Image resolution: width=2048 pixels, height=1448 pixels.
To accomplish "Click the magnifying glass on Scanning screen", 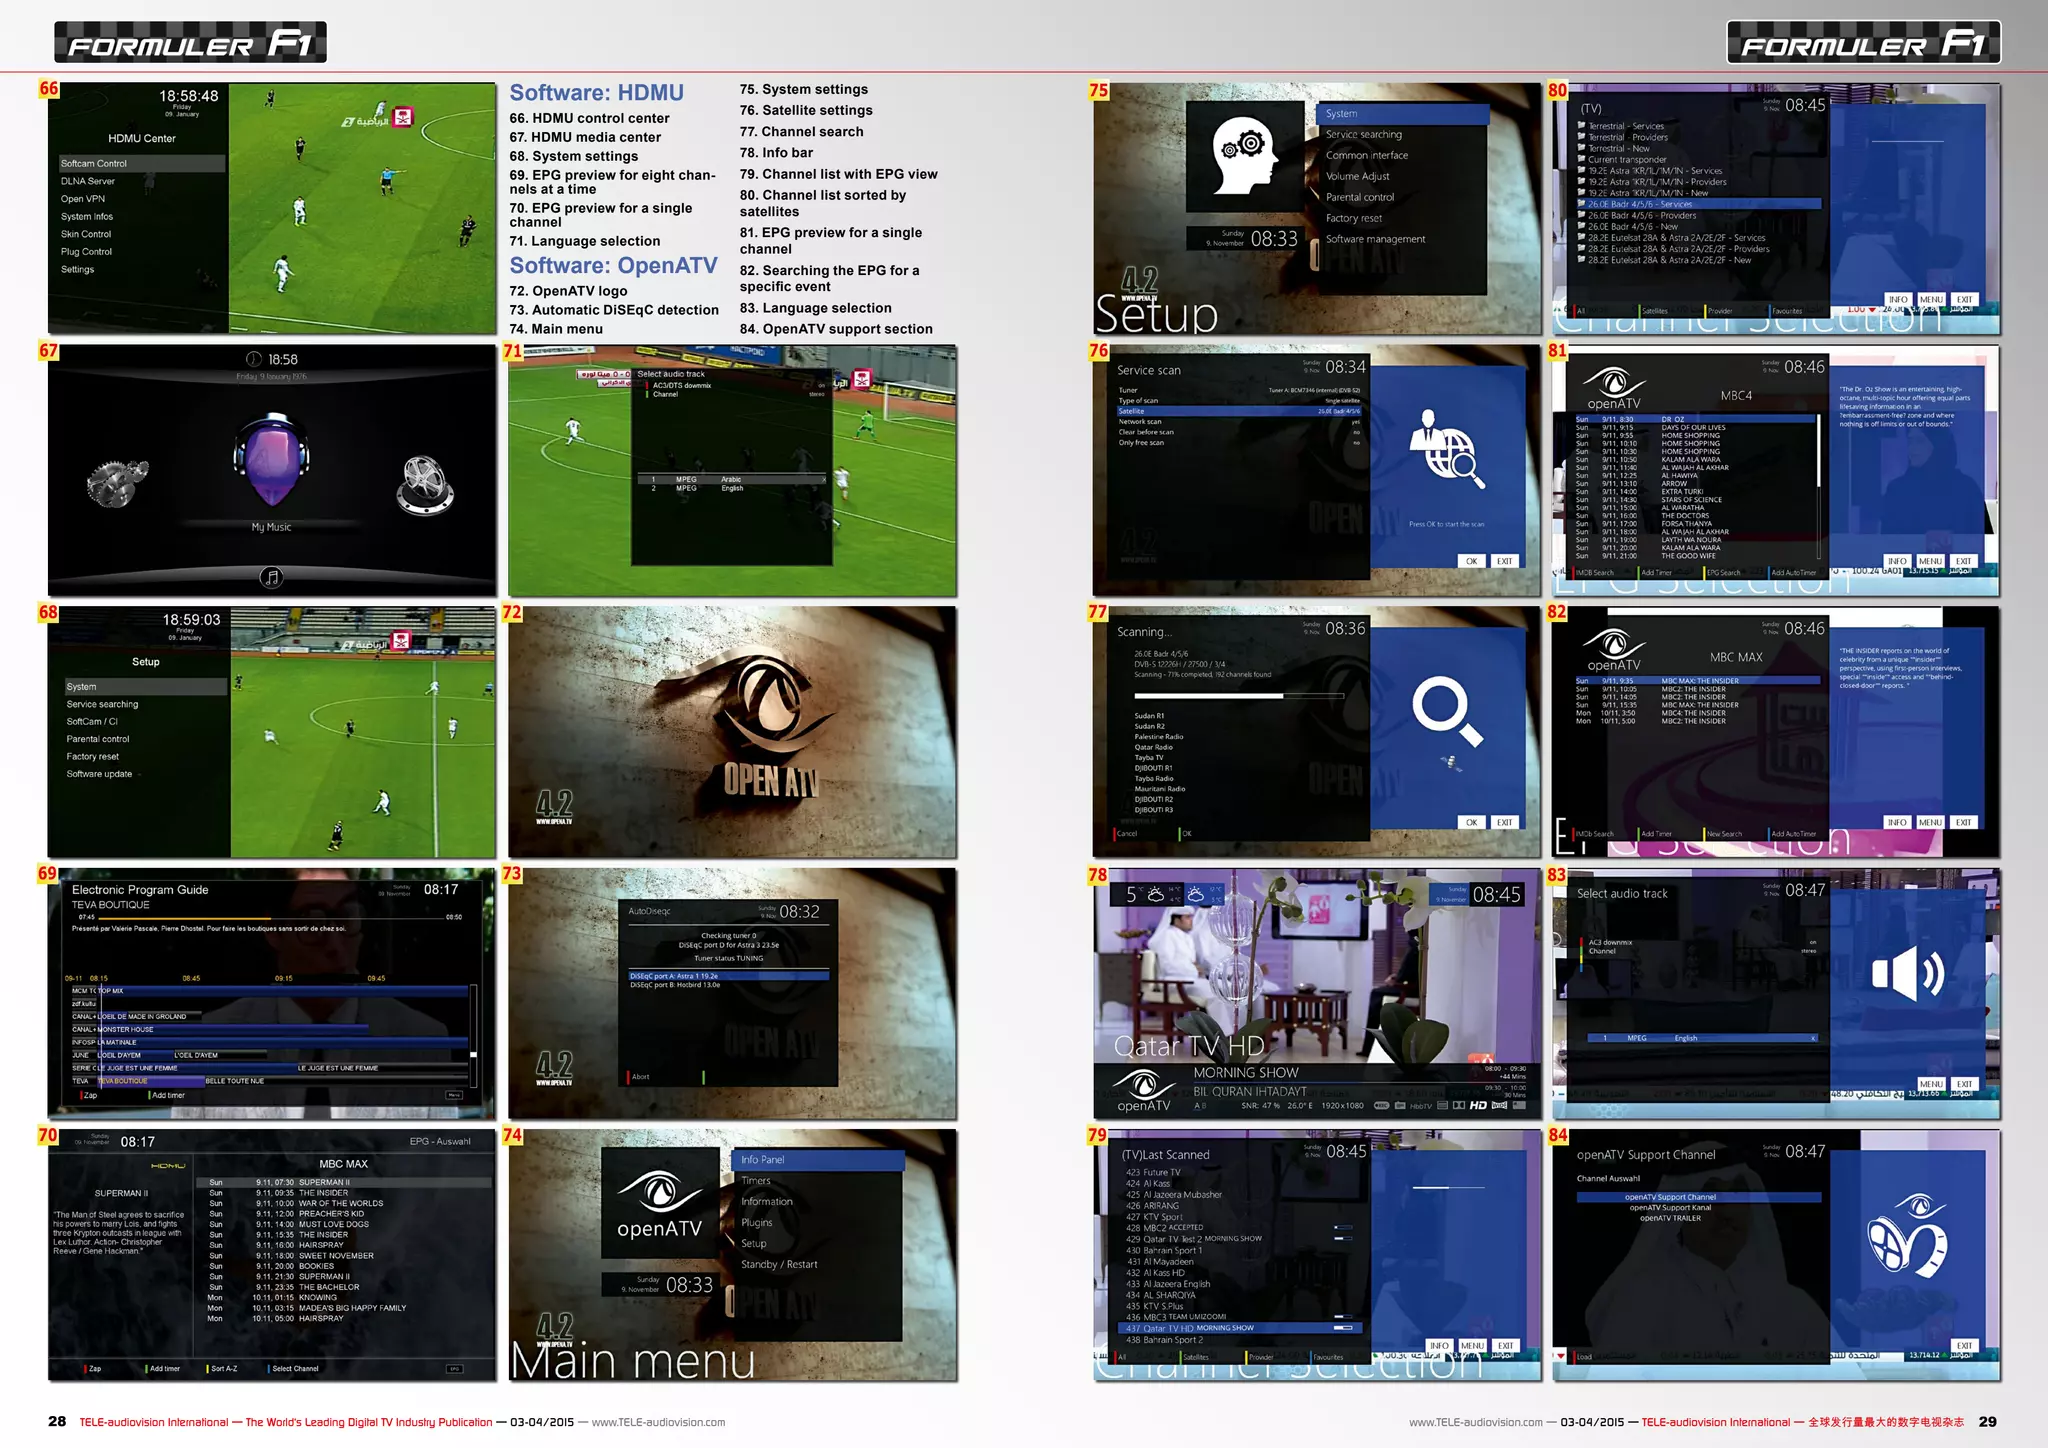I will pos(1446,711).
